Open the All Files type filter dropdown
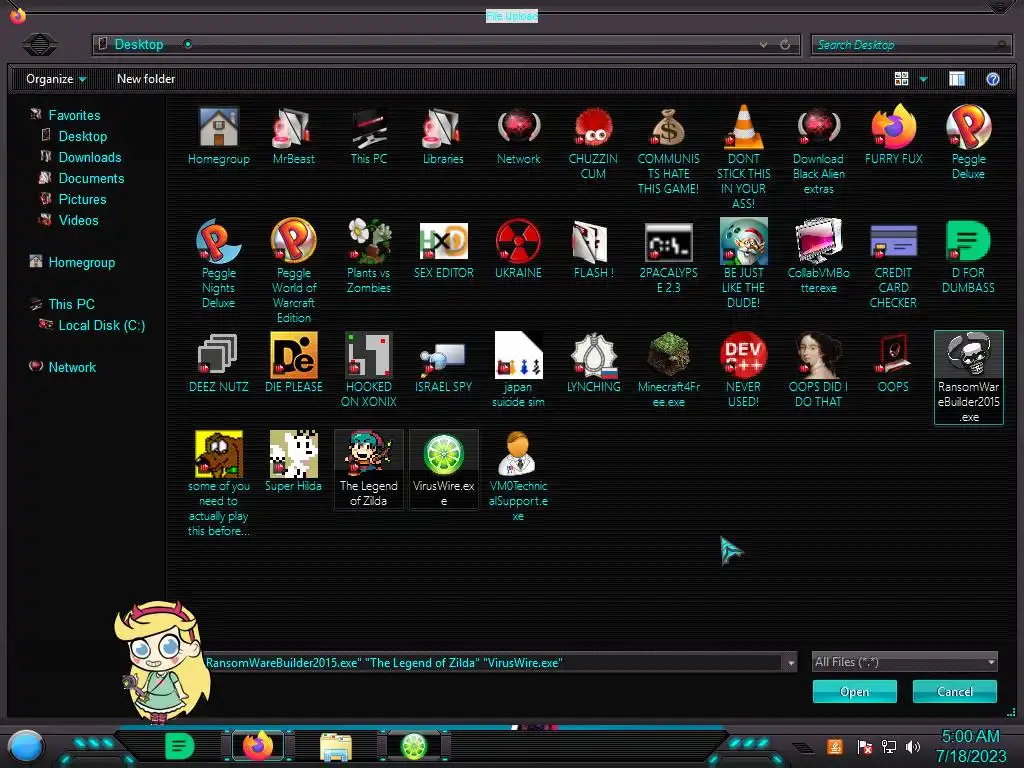Screen dimensions: 1024x768 point(904,662)
